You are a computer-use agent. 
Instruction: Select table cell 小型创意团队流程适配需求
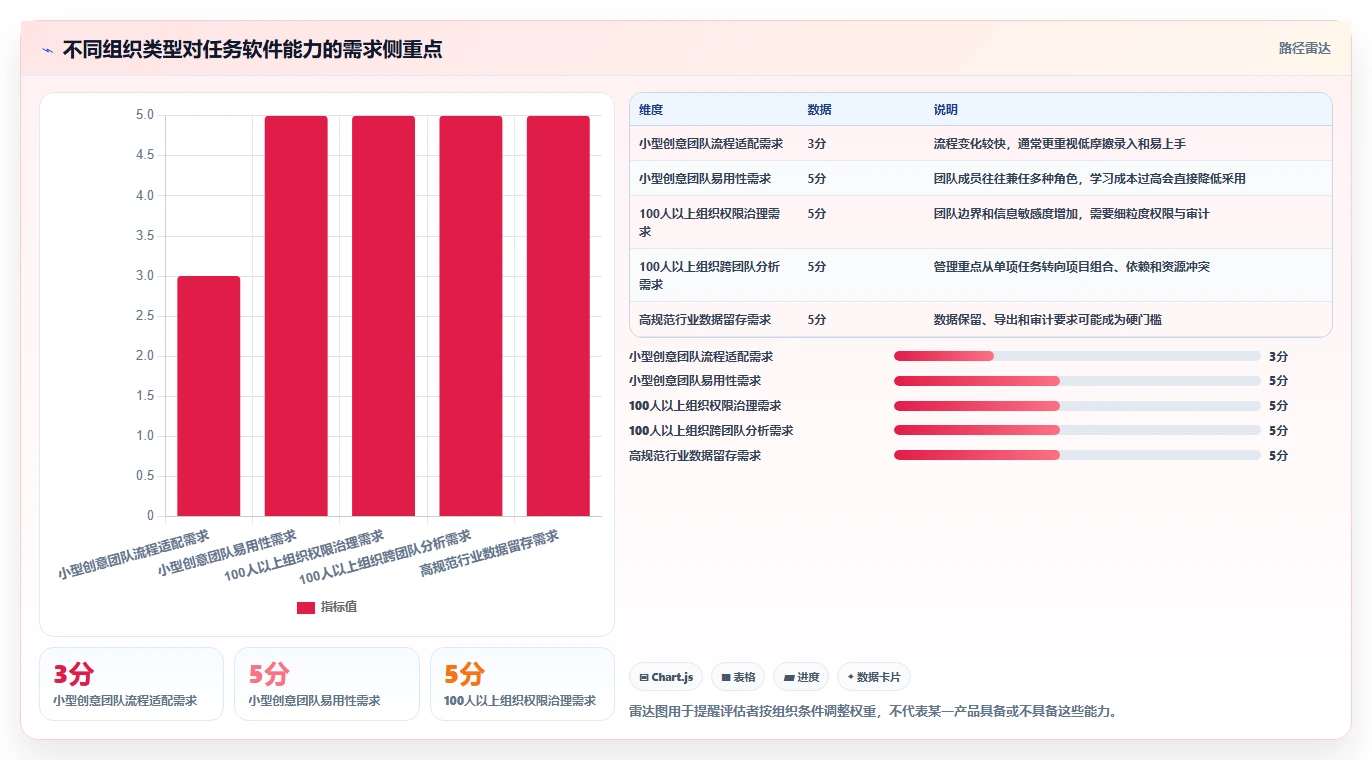coord(711,144)
